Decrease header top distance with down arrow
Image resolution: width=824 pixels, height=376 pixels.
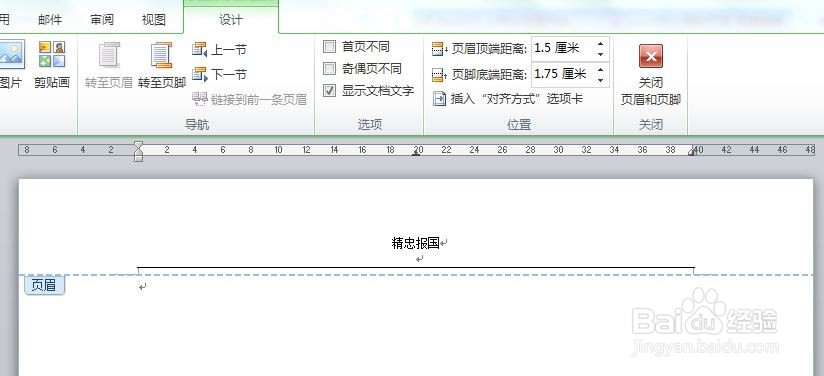tap(601, 55)
